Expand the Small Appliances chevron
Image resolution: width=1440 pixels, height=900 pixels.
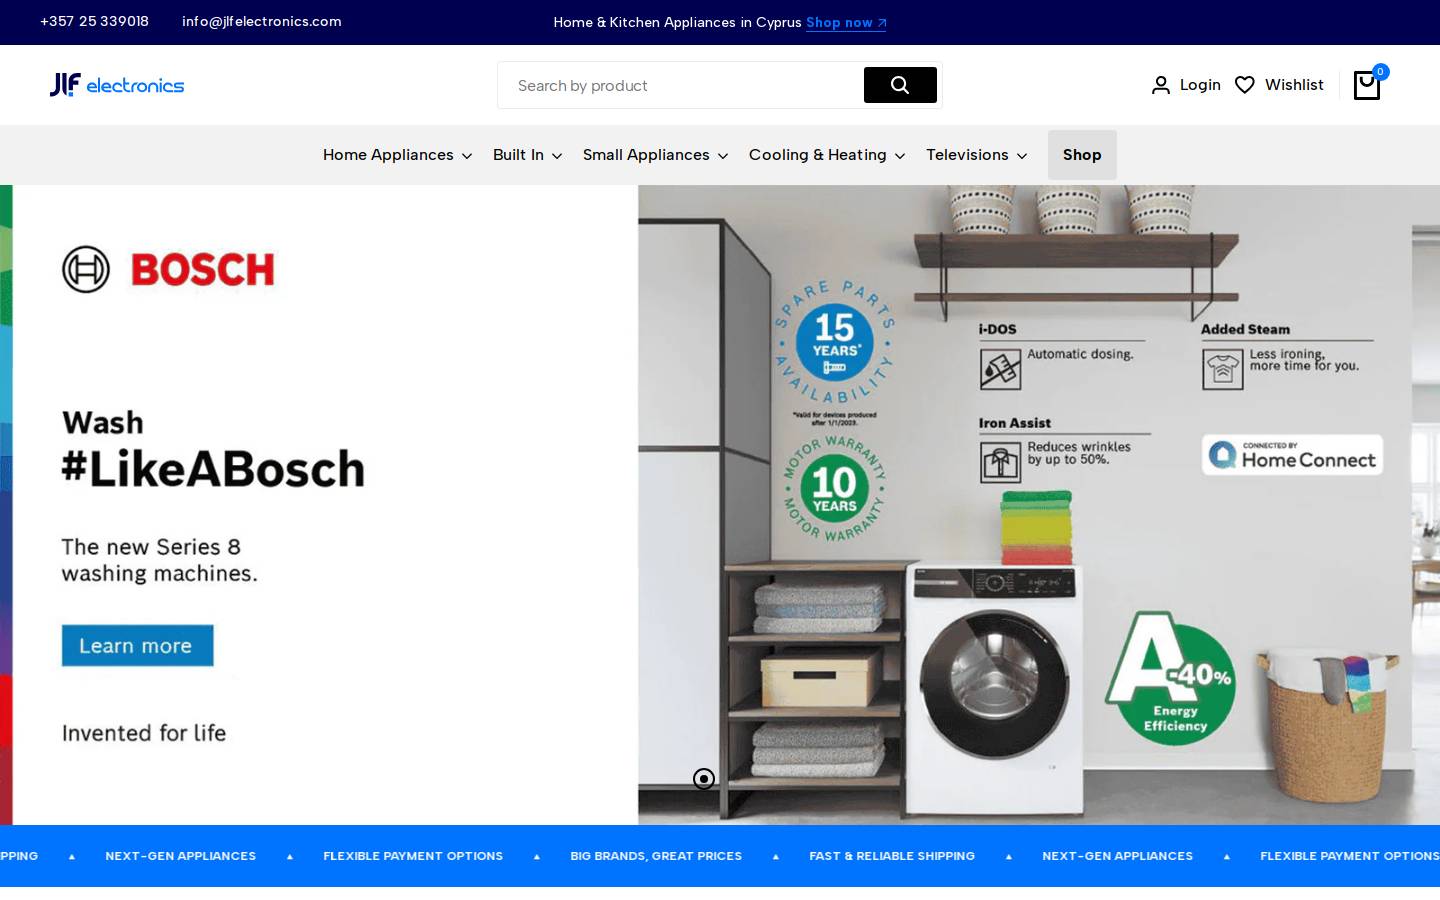723,156
